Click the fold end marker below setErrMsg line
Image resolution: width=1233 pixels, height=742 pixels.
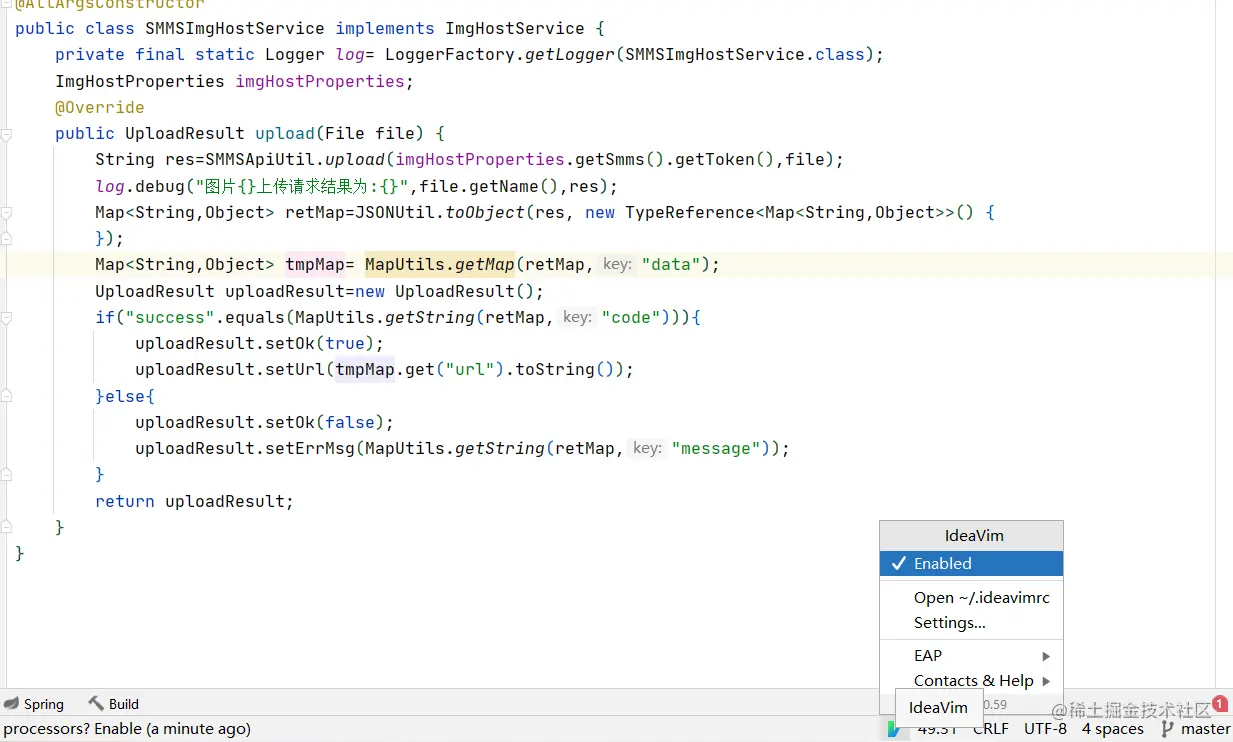[x=6, y=475]
